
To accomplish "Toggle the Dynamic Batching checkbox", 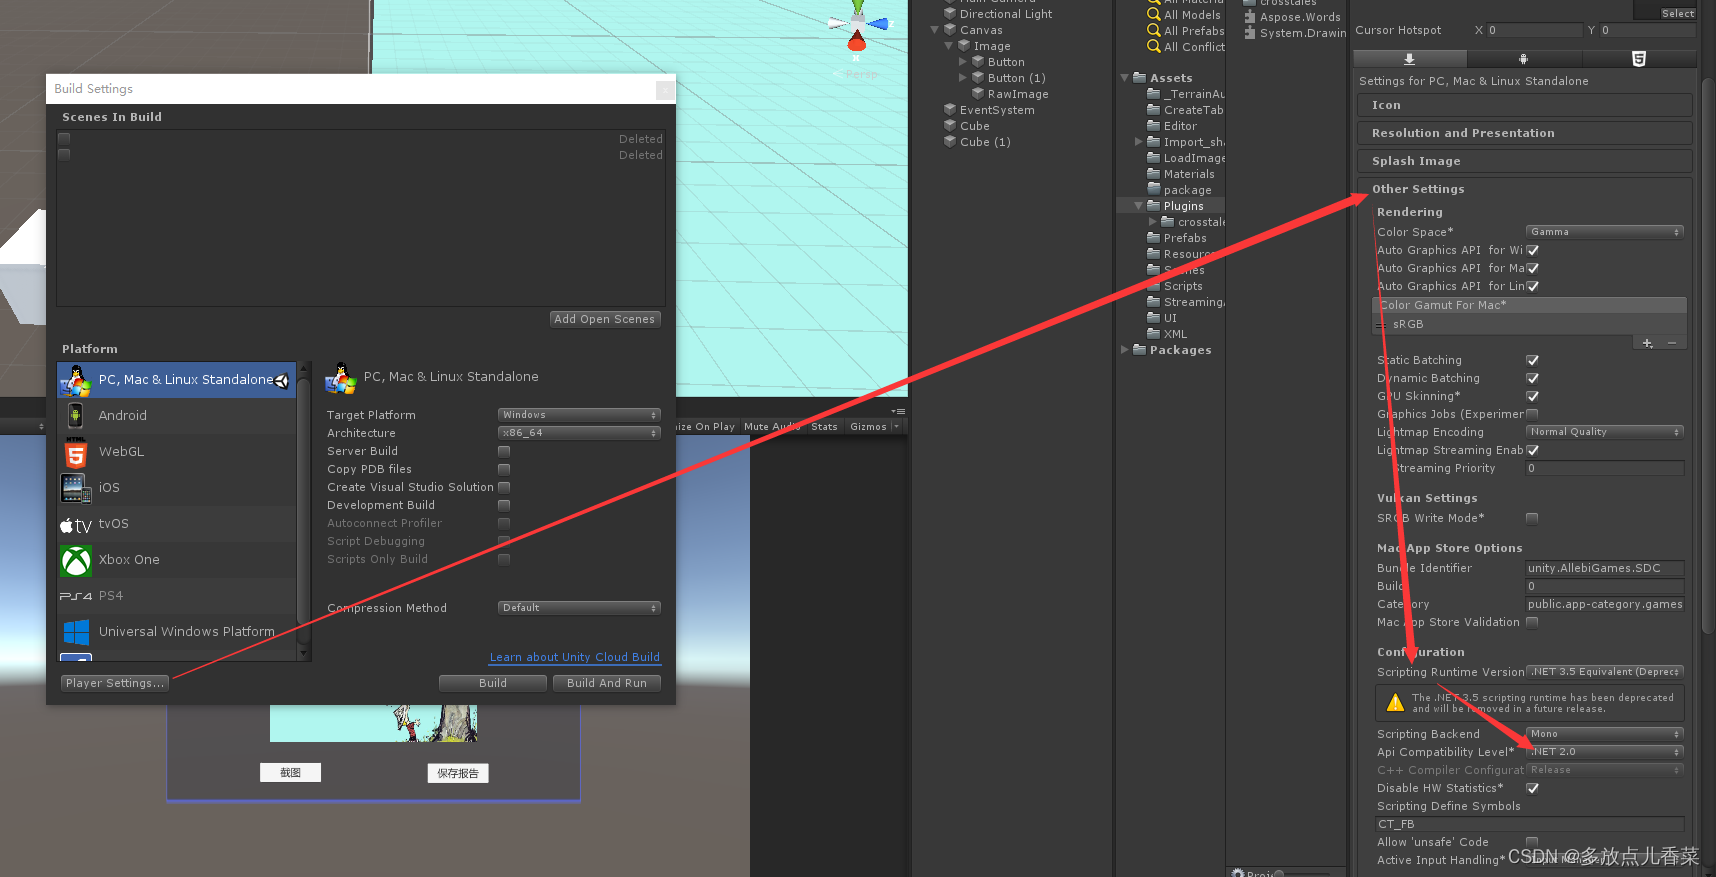I will coord(1532,378).
